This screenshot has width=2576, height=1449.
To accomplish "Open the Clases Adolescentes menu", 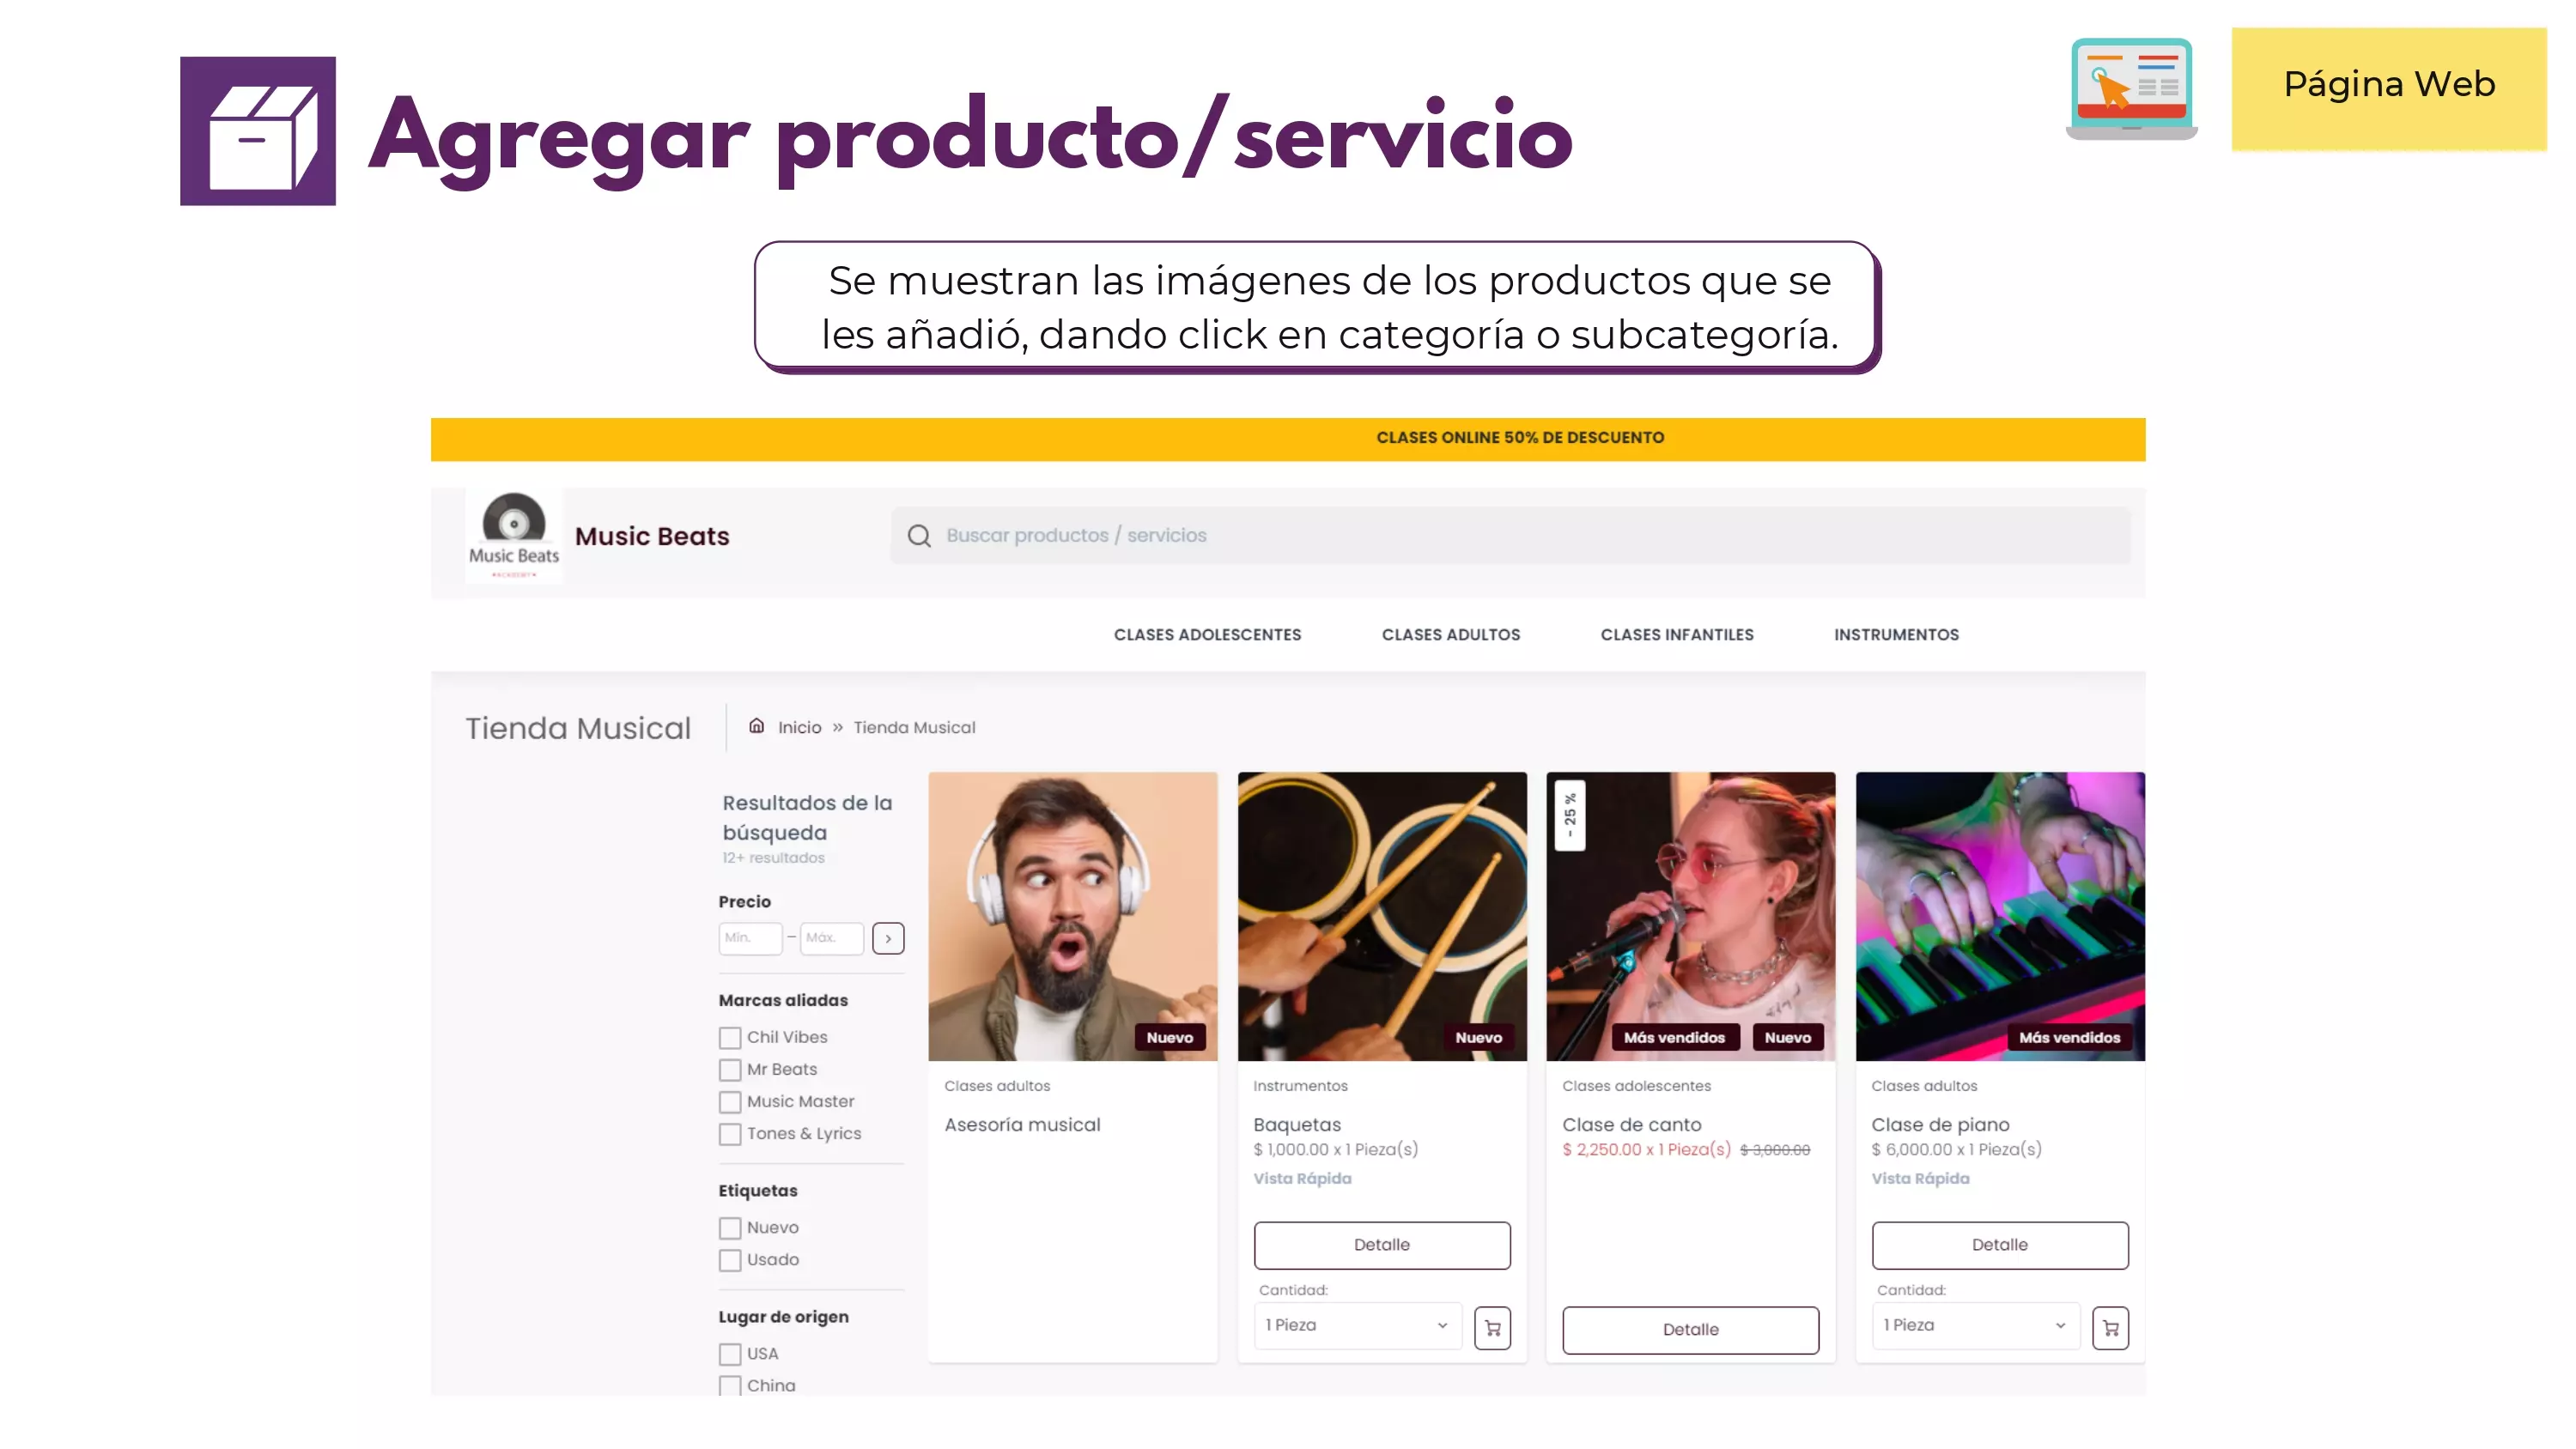I will click(1207, 635).
